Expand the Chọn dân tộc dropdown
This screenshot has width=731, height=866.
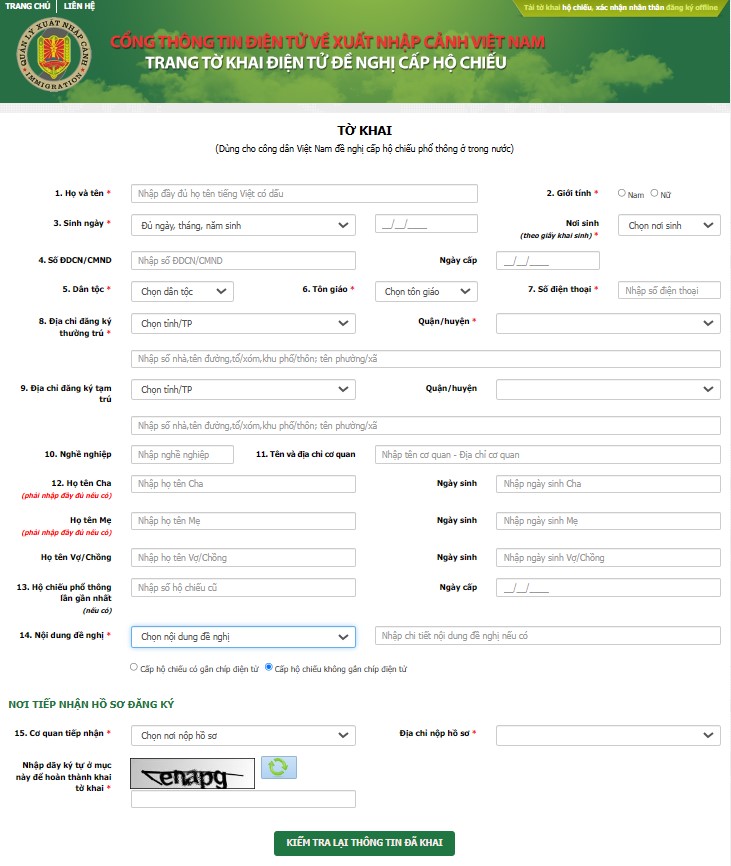tap(182, 292)
